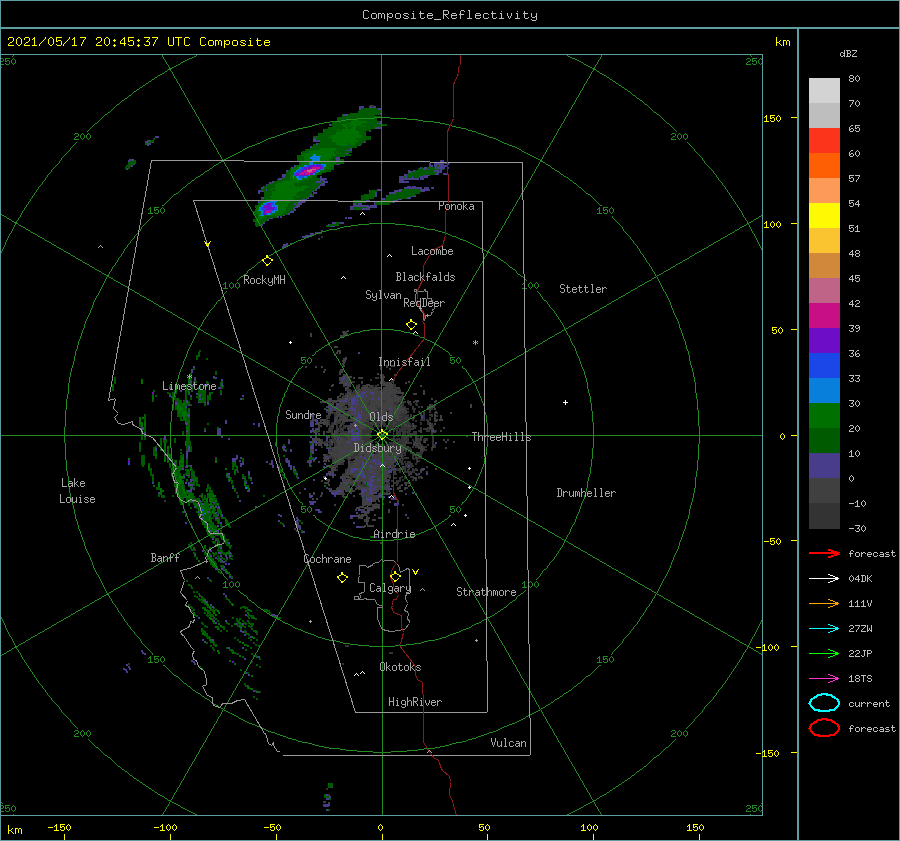Click the white plus marker west of Drumheller
Screen dimensions: 900x841
(x=565, y=402)
